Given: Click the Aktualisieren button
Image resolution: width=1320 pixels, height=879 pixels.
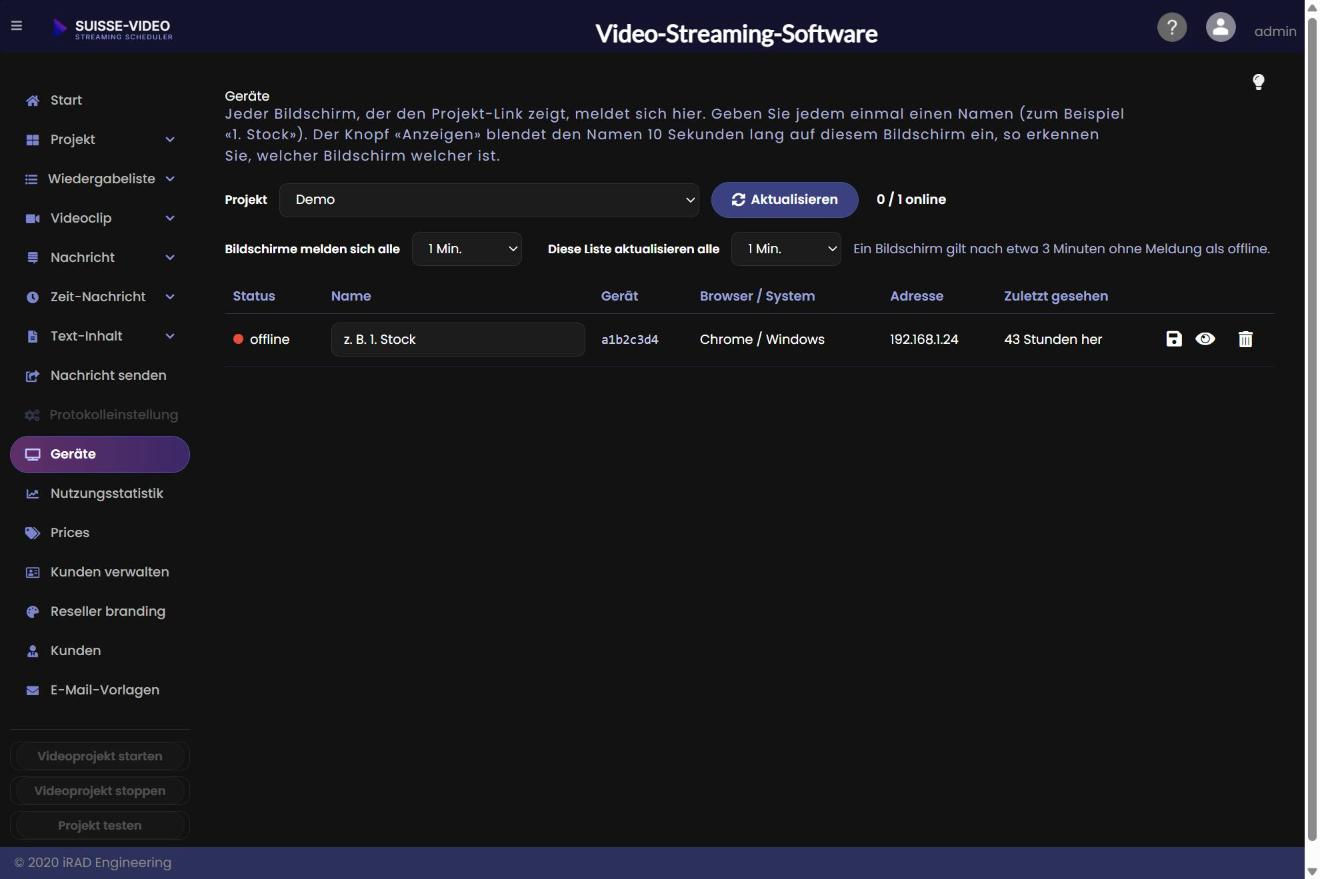Looking at the screenshot, I should (785, 199).
